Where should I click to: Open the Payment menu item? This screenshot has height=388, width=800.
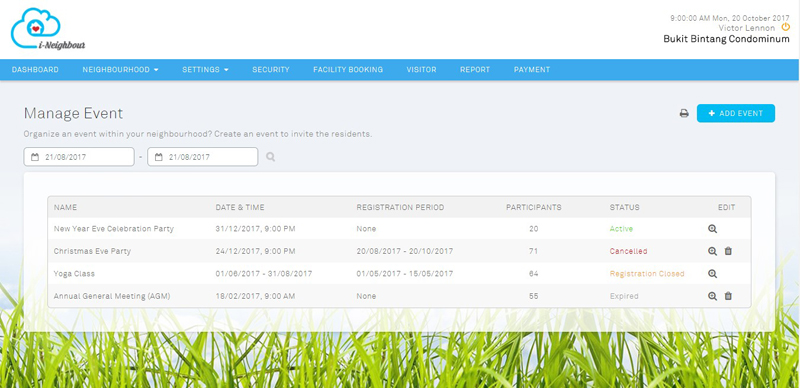(x=532, y=70)
